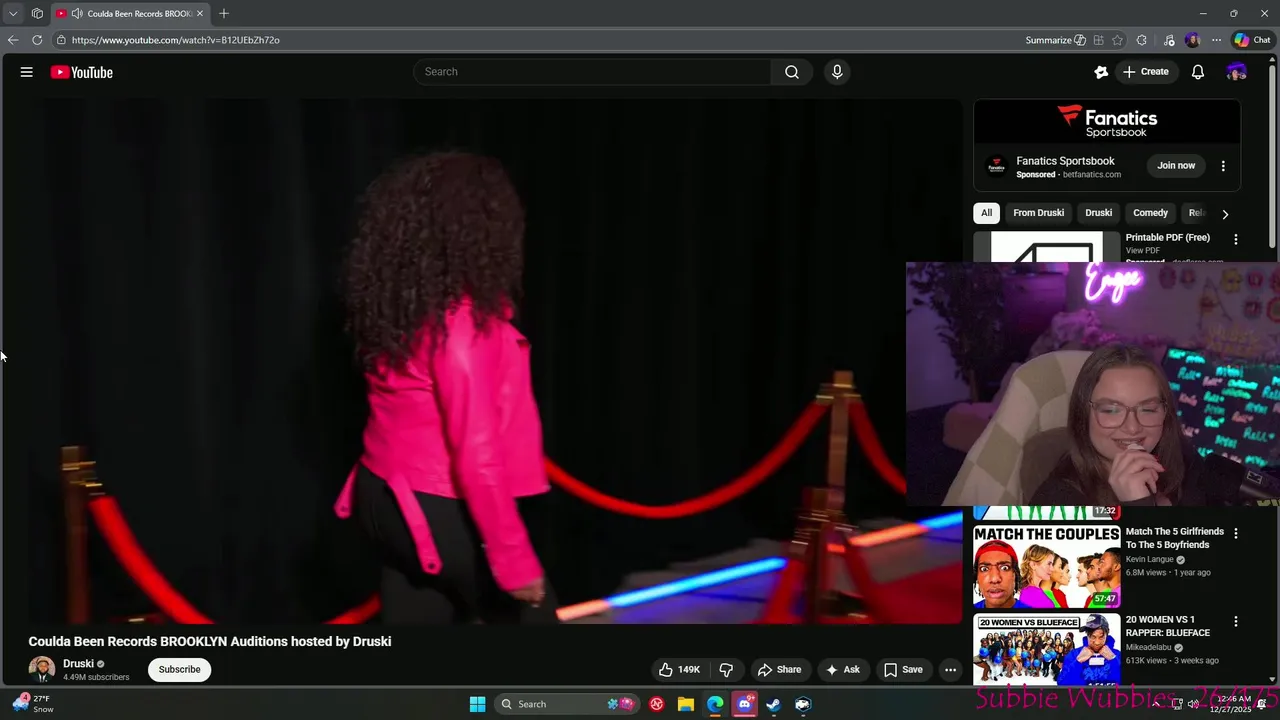
Task: Click Join now on Fanatics ad
Action: coord(1176,166)
